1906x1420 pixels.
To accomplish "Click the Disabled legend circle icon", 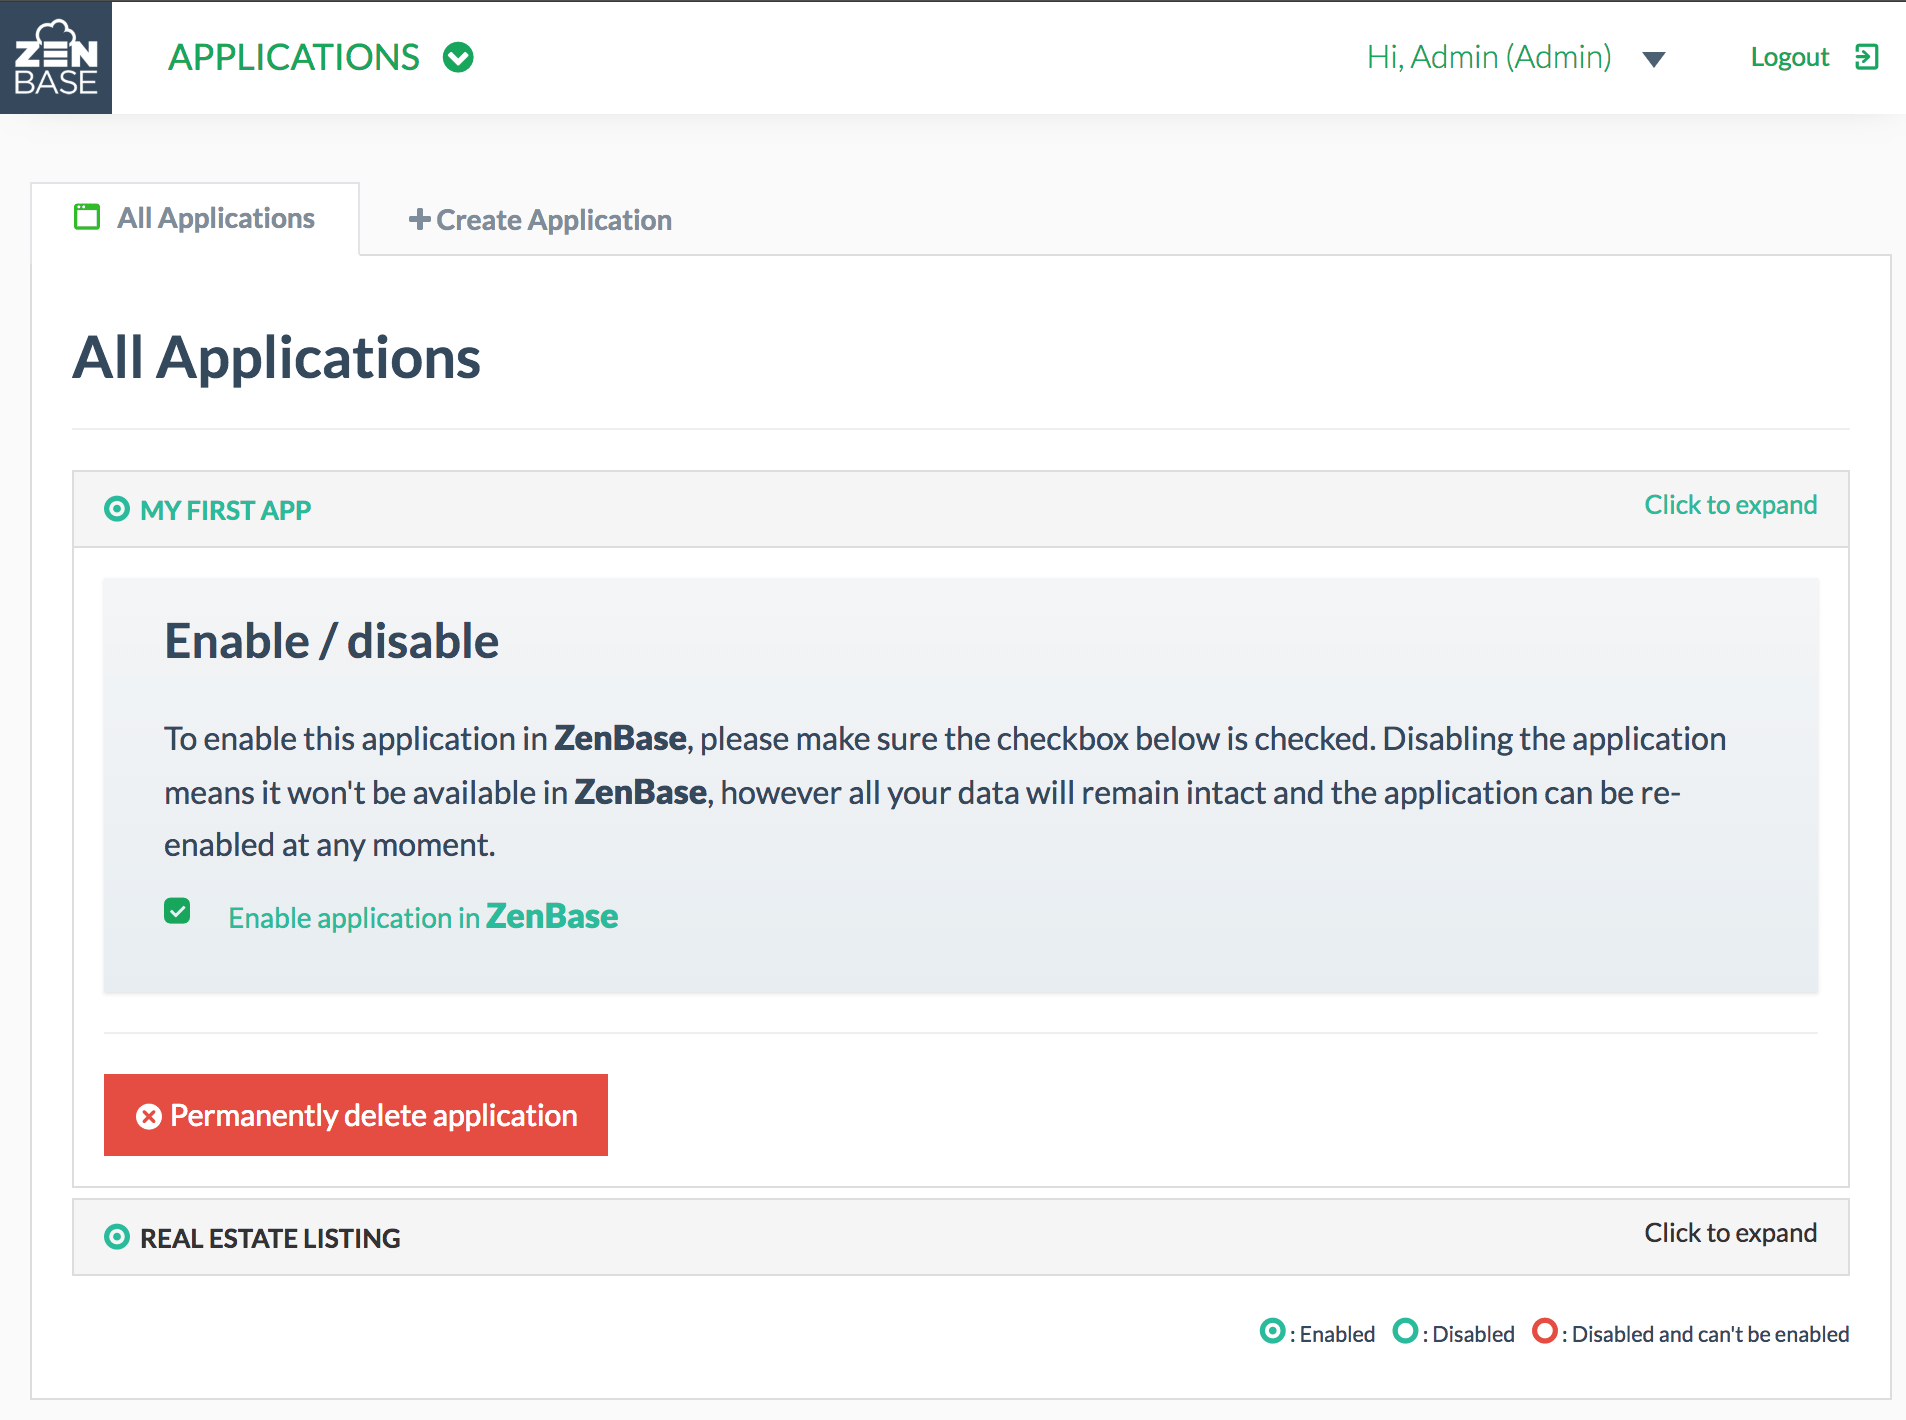I will (x=1406, y=1333).
